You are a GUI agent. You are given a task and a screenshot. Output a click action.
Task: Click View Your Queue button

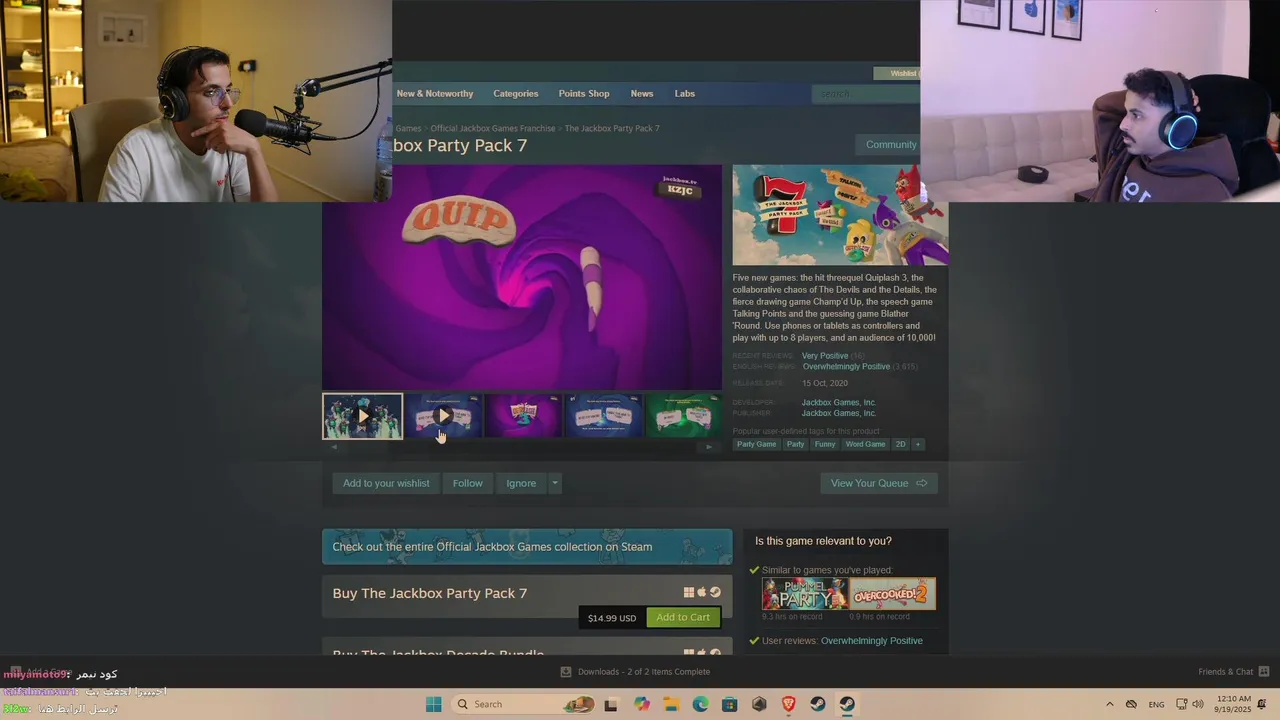point(879,483)
